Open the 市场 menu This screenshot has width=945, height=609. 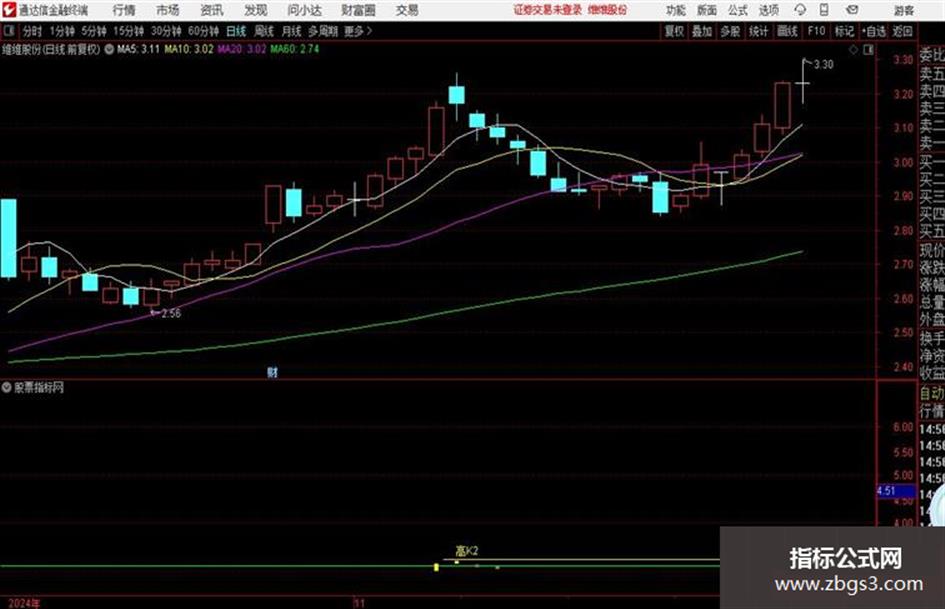pyautogui.click(x=168, y=10)
